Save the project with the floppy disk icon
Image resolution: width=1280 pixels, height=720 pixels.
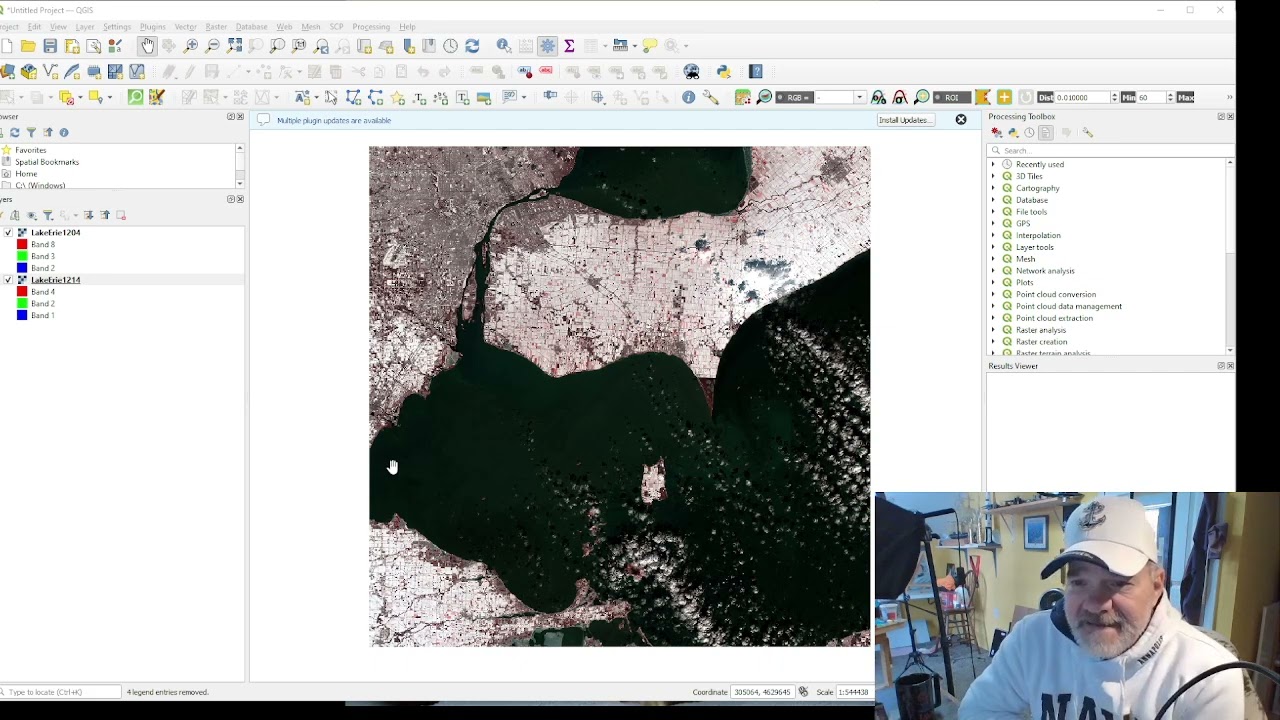click(x=50, y=46)
